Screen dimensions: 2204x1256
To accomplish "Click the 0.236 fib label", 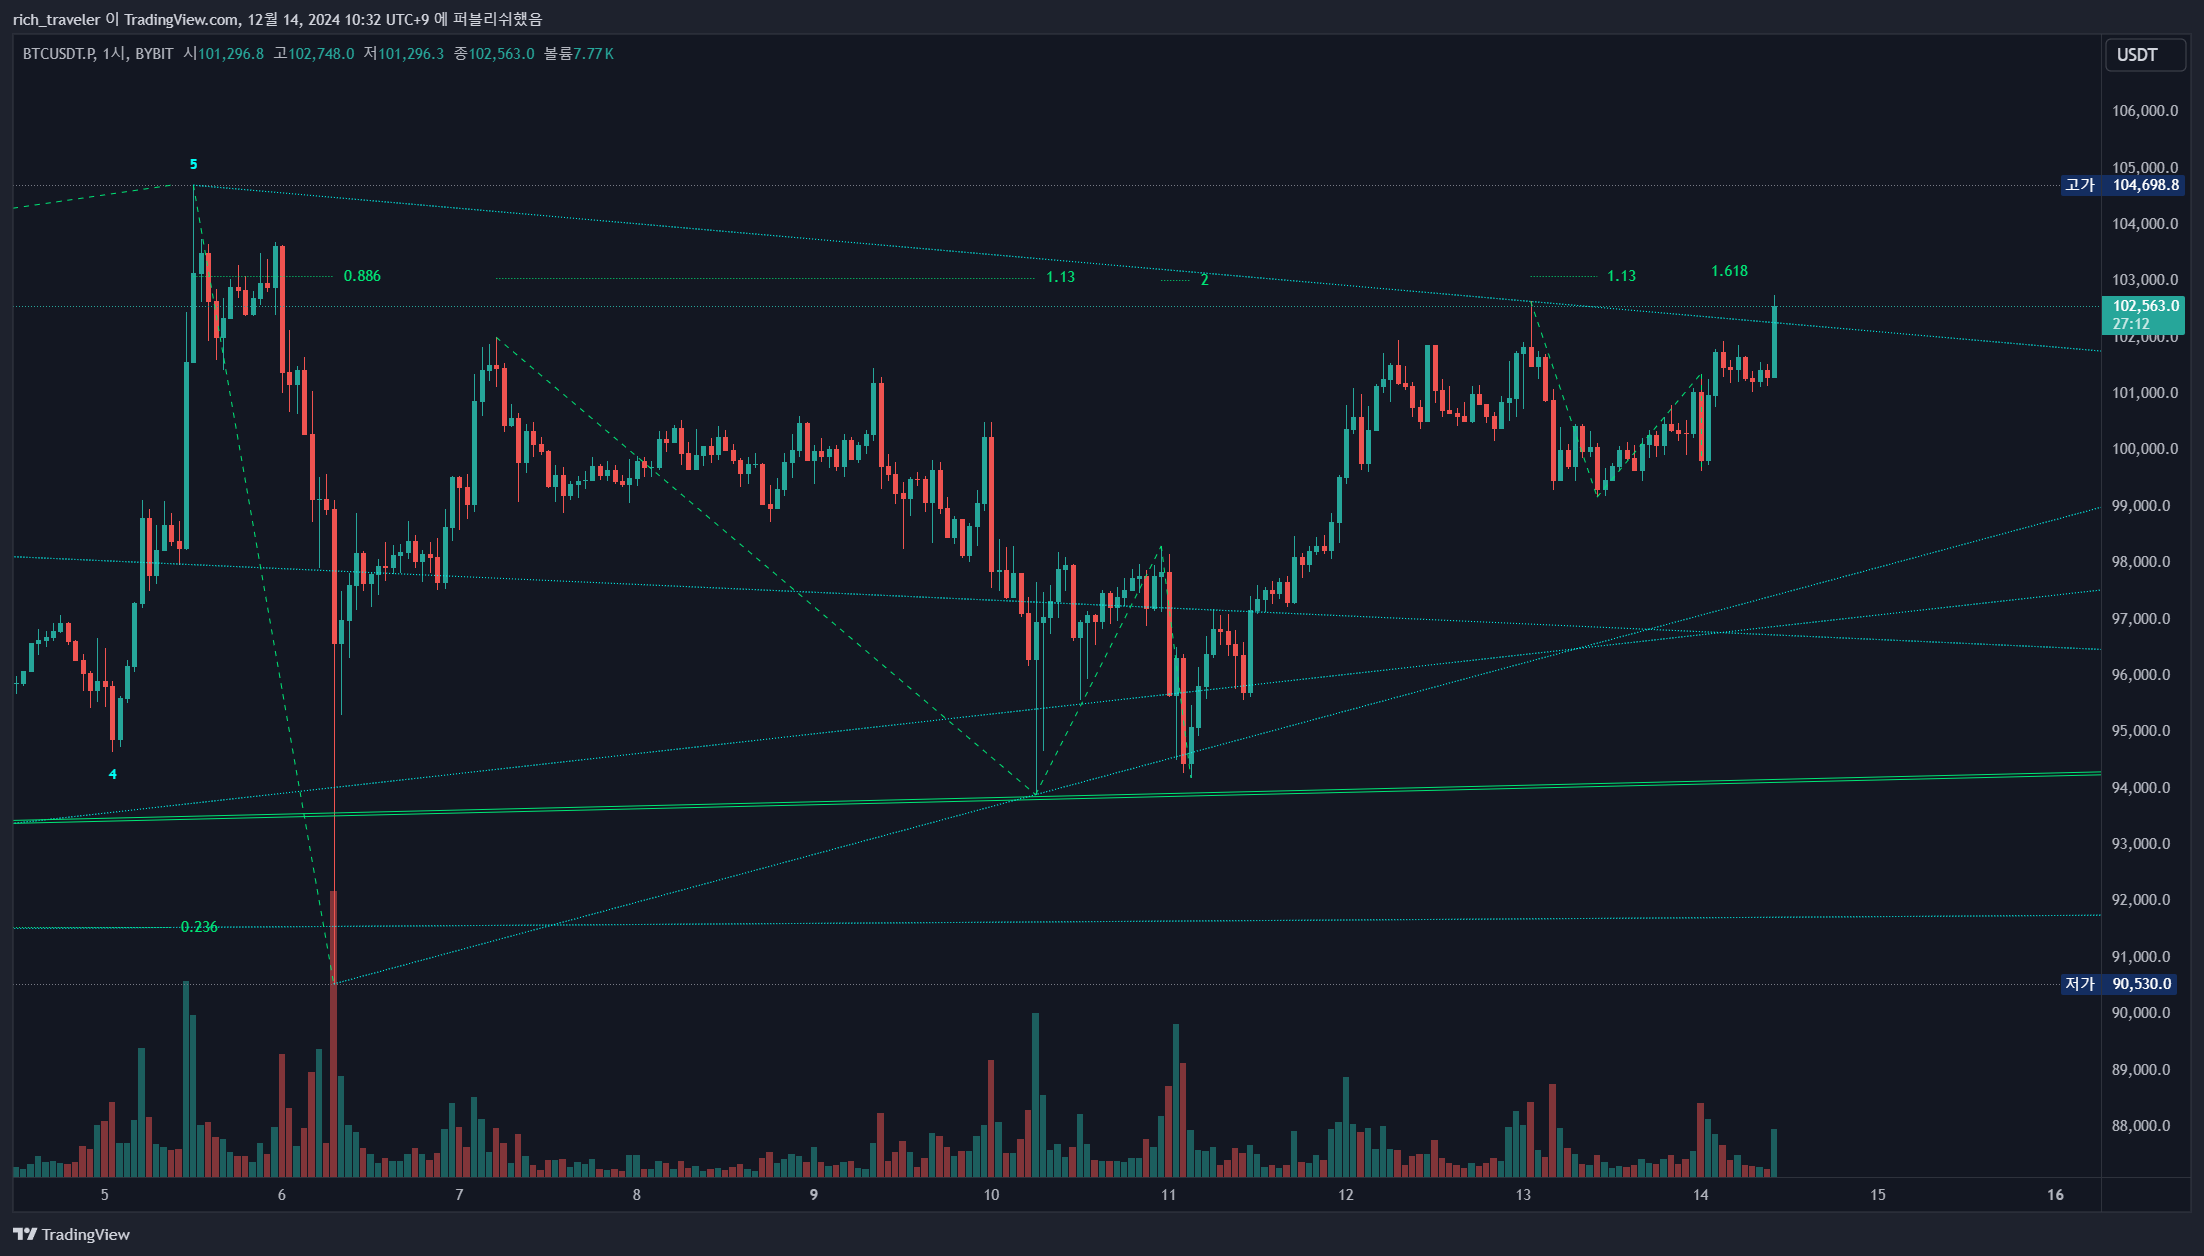I will pos(199,927).
